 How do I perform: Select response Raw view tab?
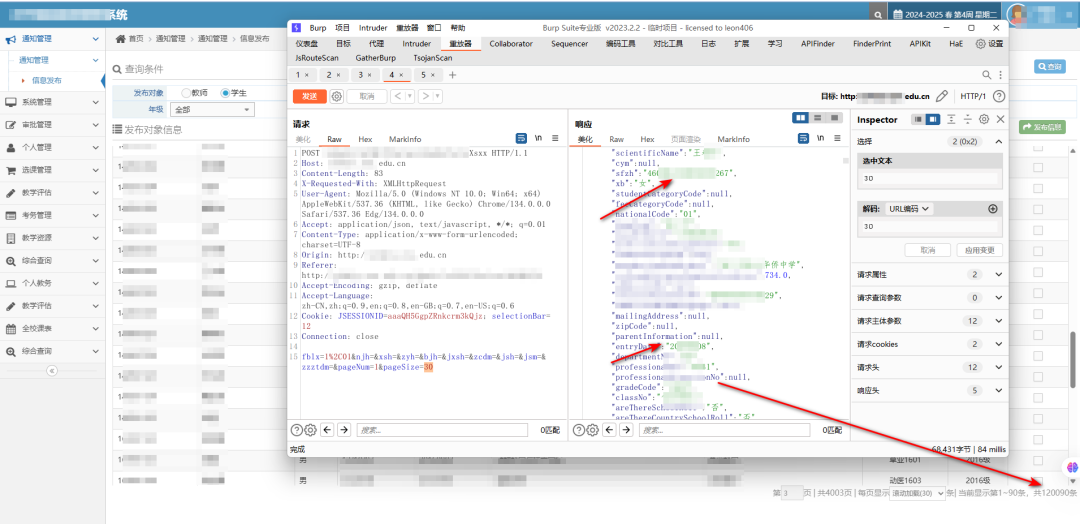click(616, 139)
